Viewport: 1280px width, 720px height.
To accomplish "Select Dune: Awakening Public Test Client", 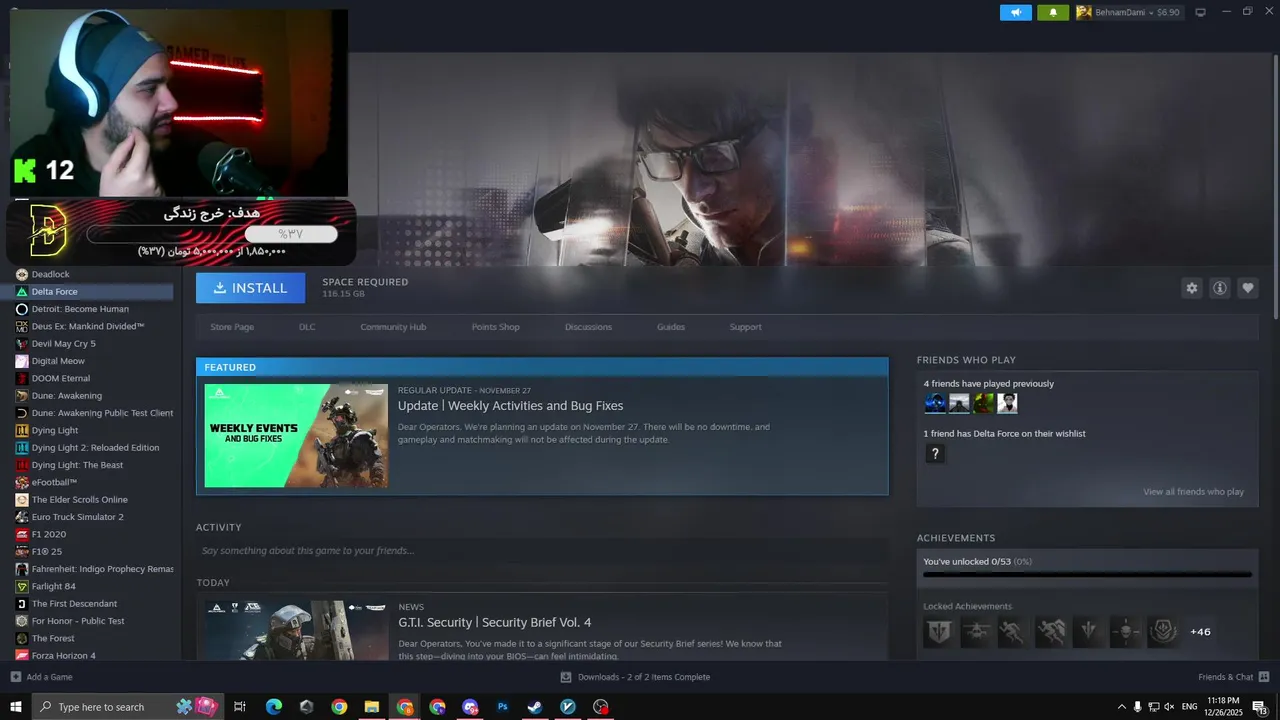I will 92,413.
